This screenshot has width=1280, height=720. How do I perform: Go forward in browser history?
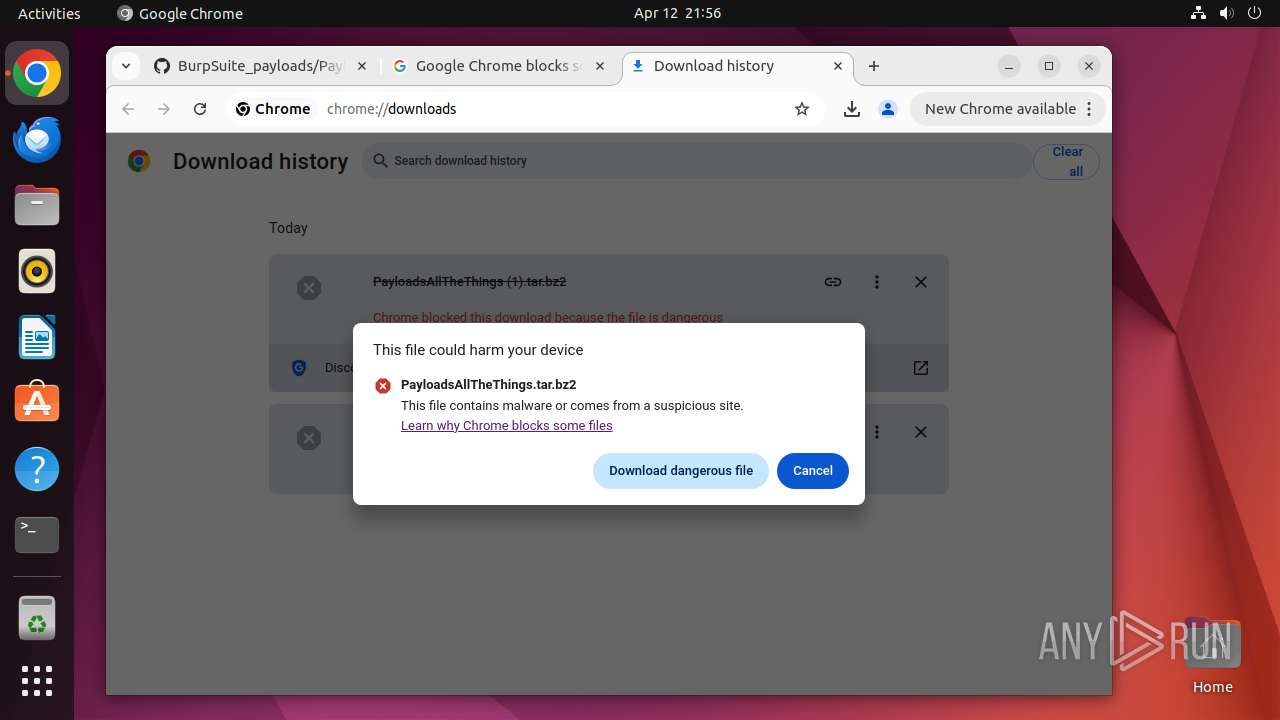164,109
